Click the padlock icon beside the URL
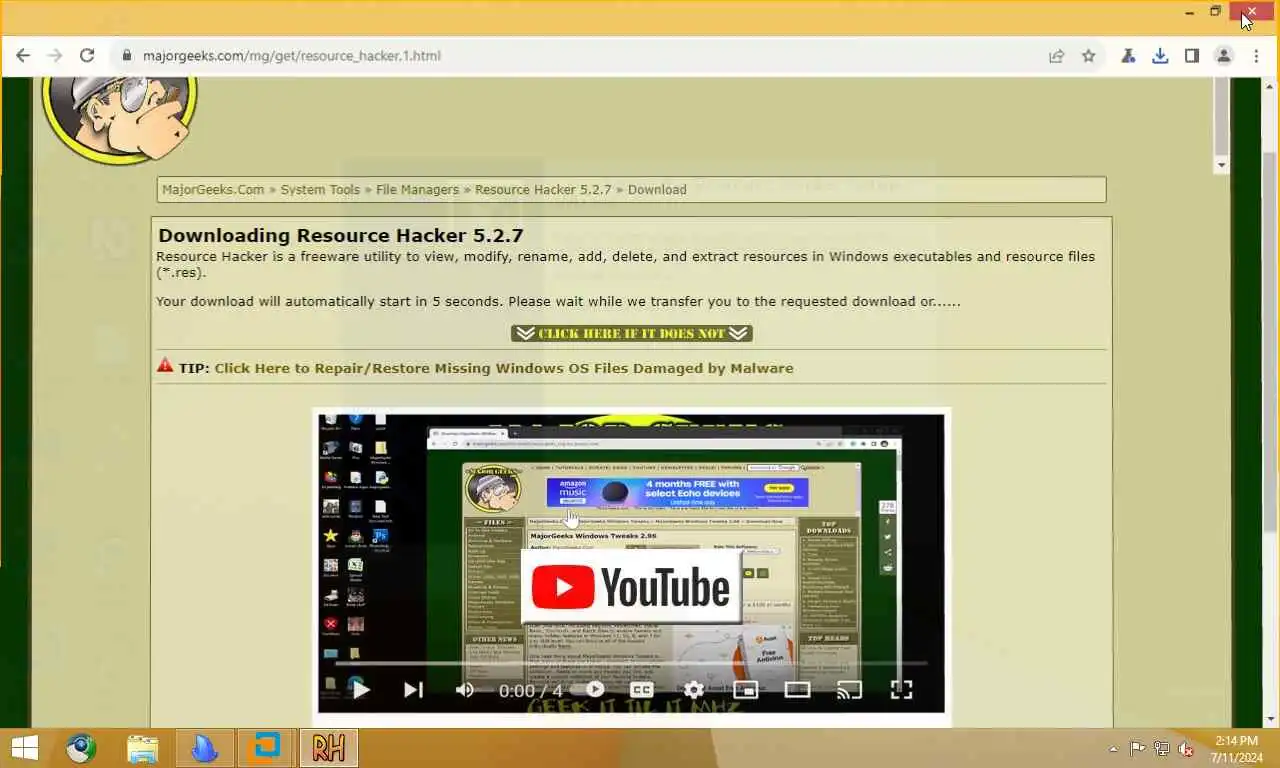The width and height of the screenshot is (1280, 768). click(x=127, y=56)
